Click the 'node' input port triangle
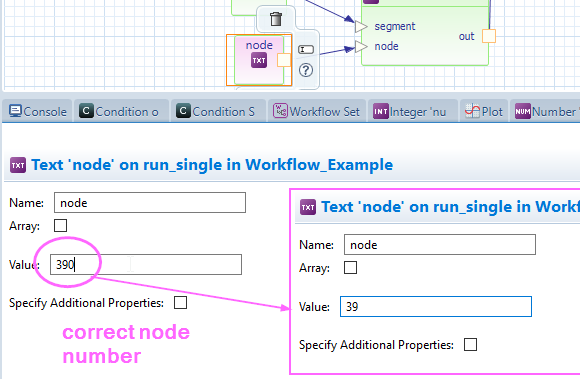Image resolution: width=580 pixels, height=379 pixels. pyautogui.click(x=361, y=47)
